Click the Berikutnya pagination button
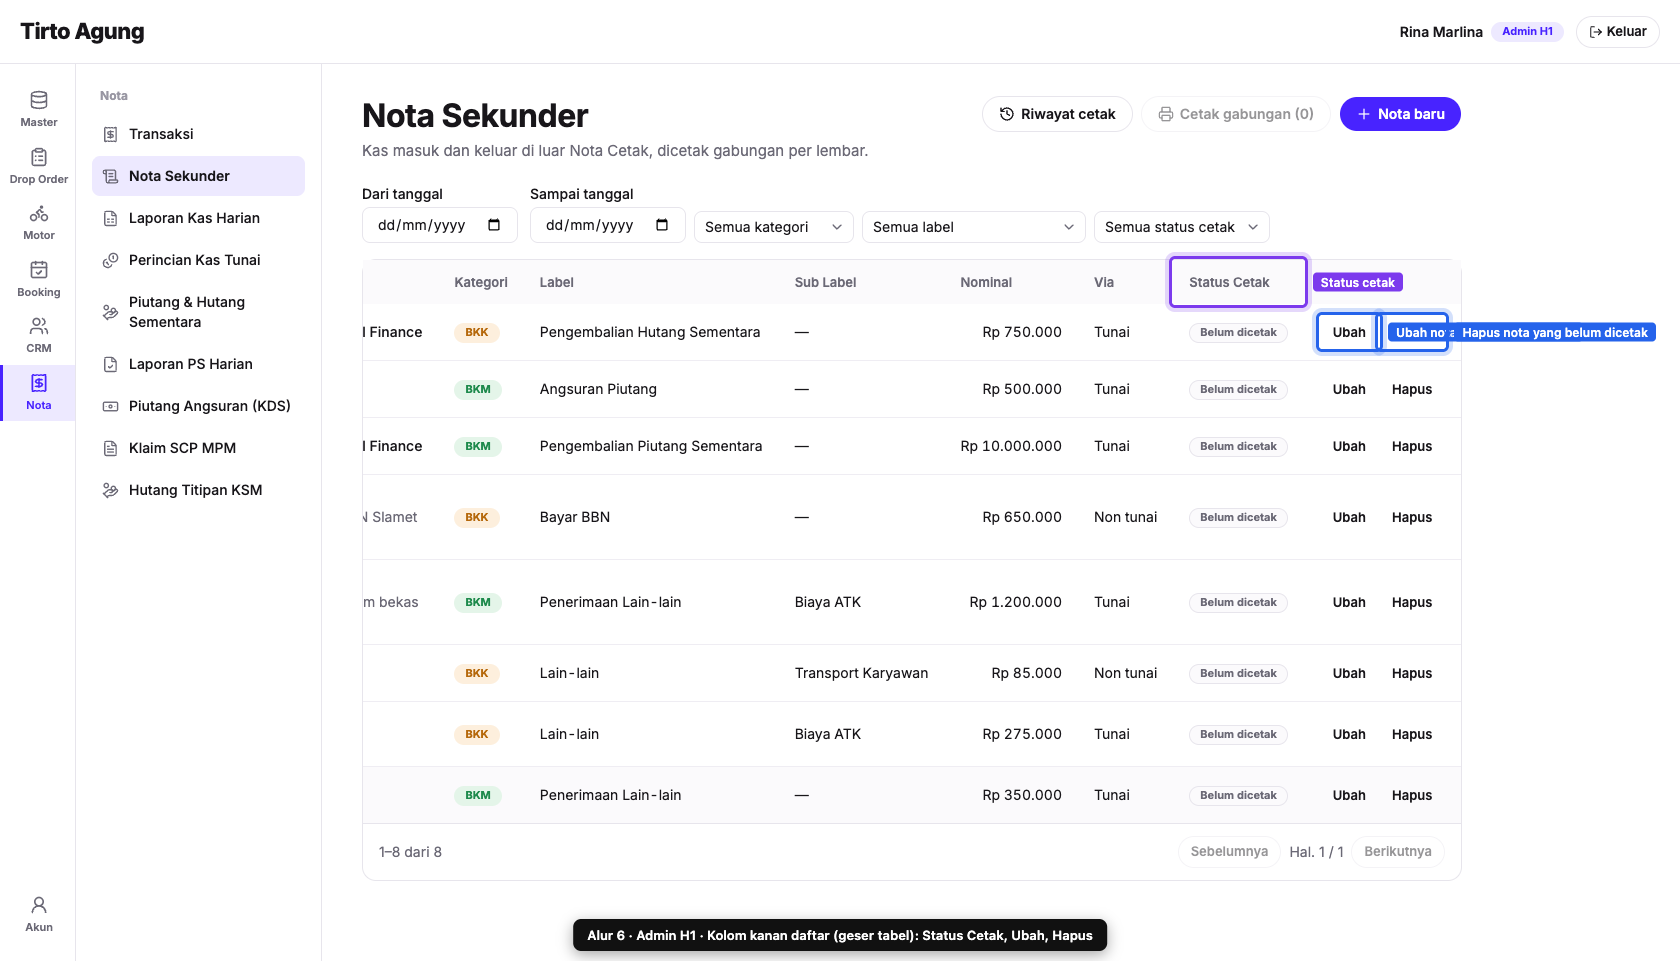The height and width of the screenshot is (961, 1680). point(1398,852)
